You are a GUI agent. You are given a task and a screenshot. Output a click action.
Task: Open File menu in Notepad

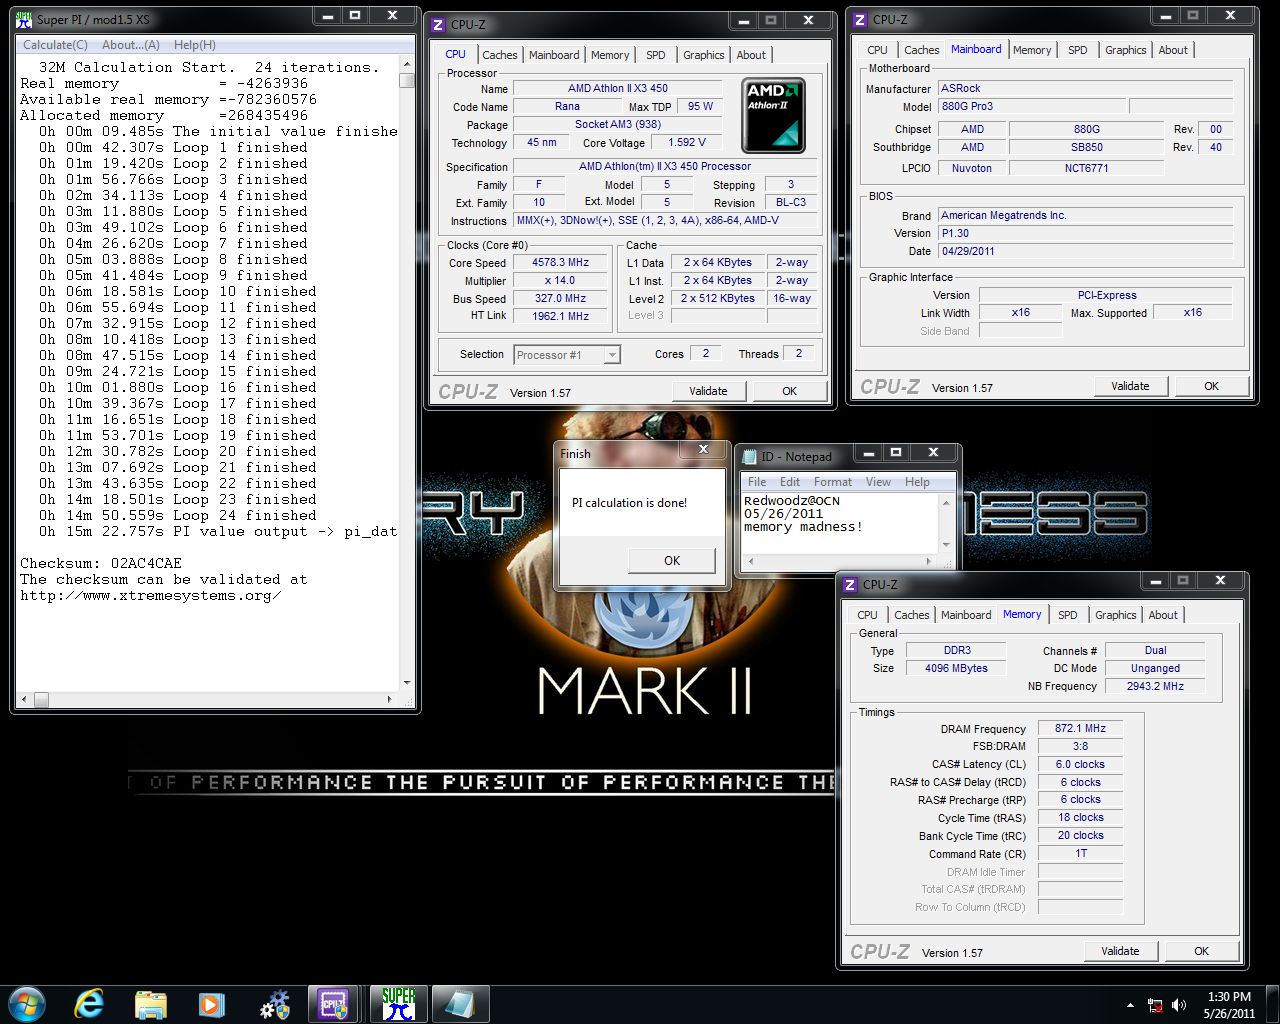(757, 482)
